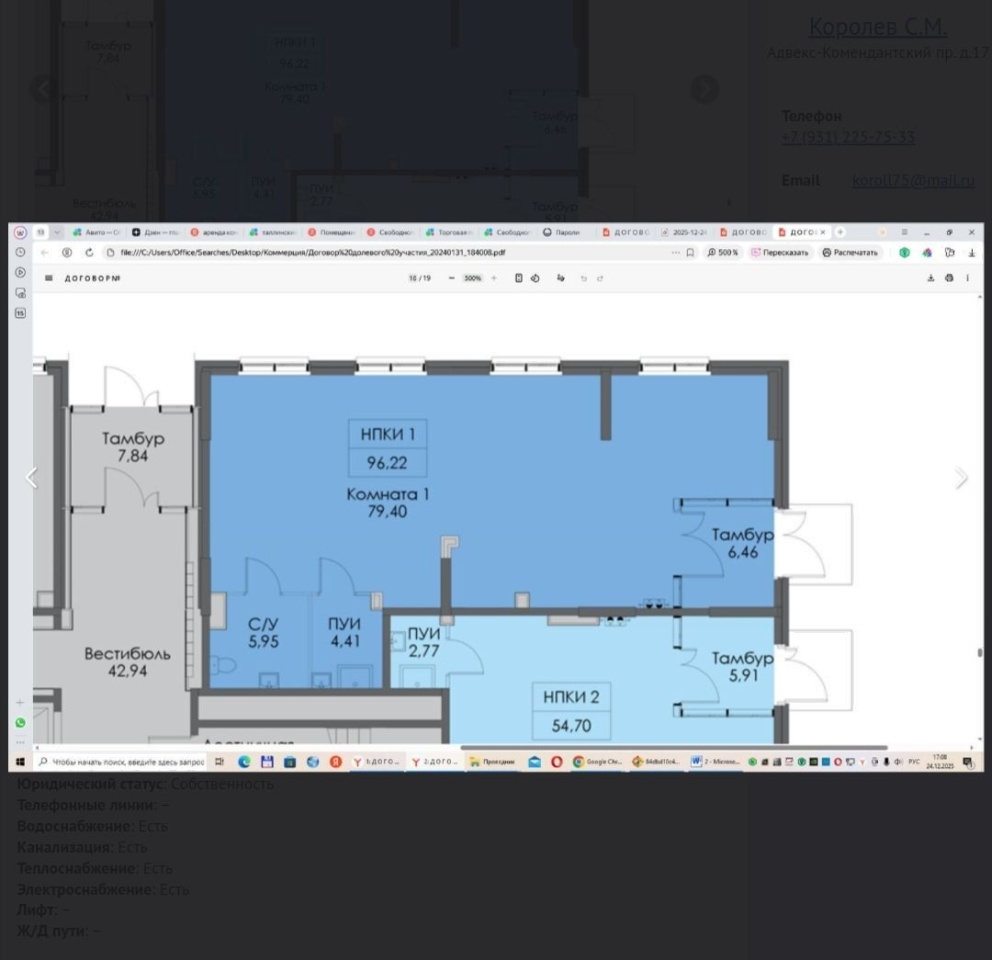Click the Пересказать button
The height and width of the screenshot is (960, 992).
tap(779, 253)
